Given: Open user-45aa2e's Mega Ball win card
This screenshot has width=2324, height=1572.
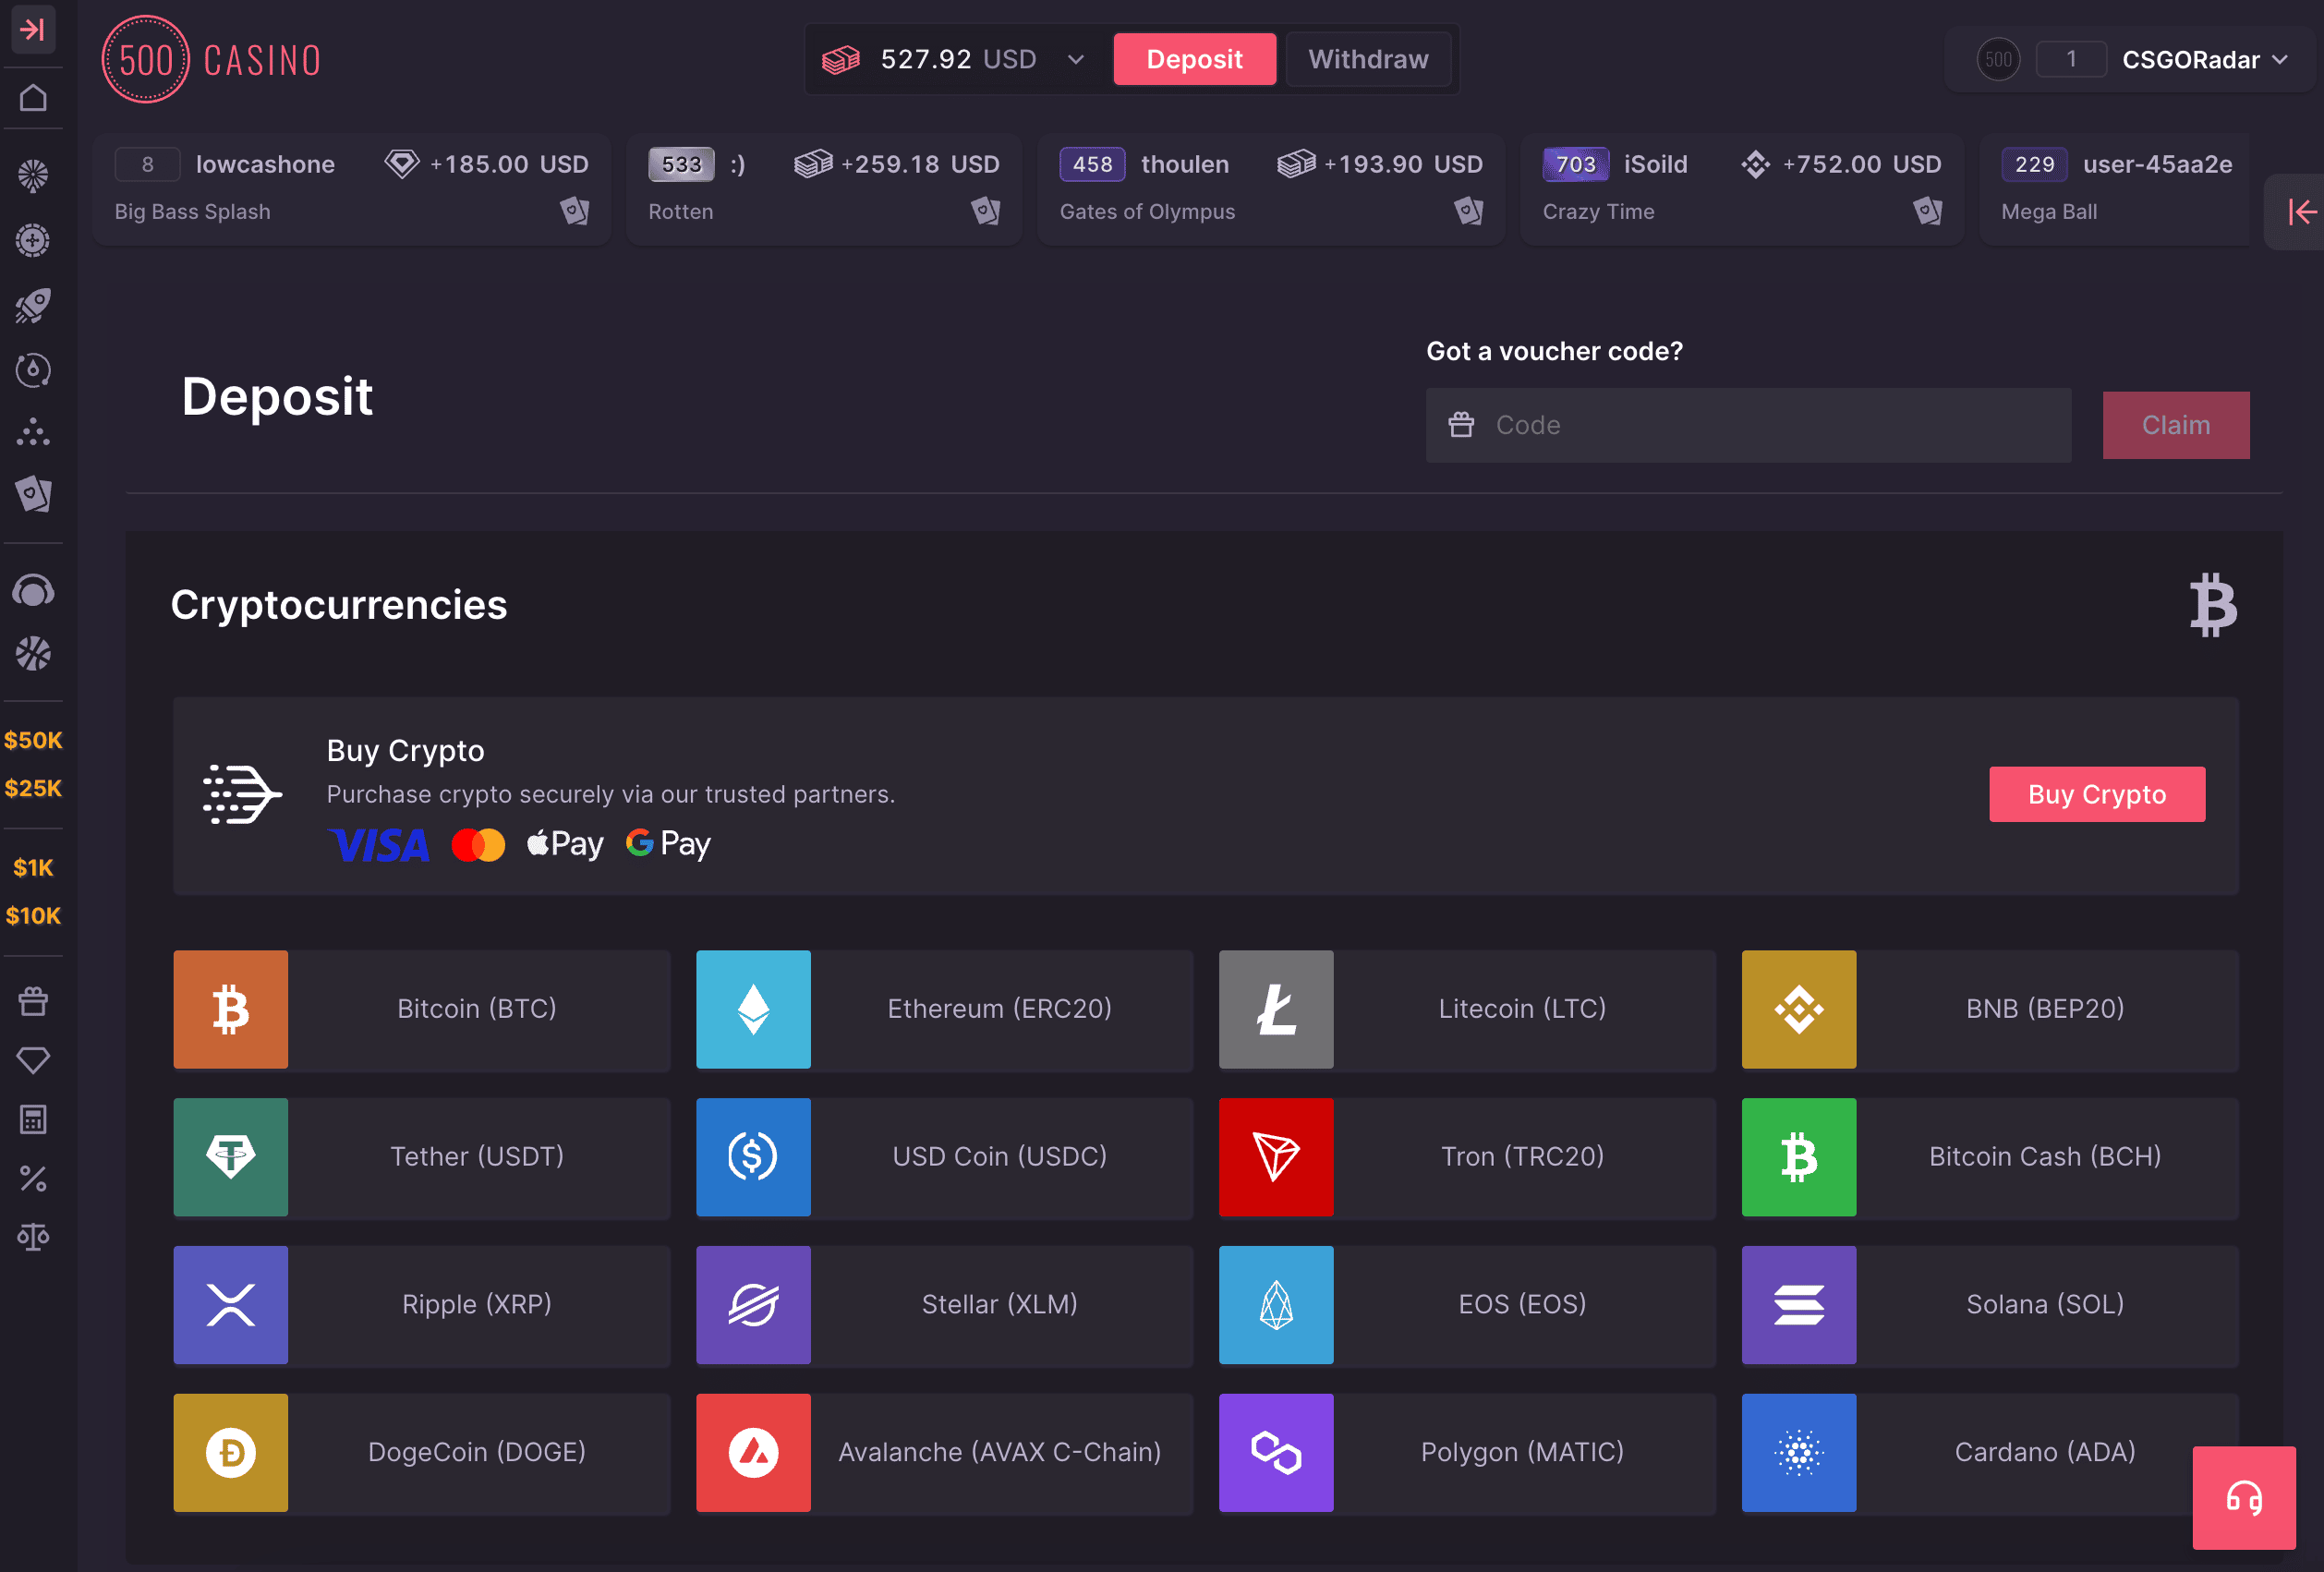Looking at the screenshot, I should click(x=2116, y=188).
